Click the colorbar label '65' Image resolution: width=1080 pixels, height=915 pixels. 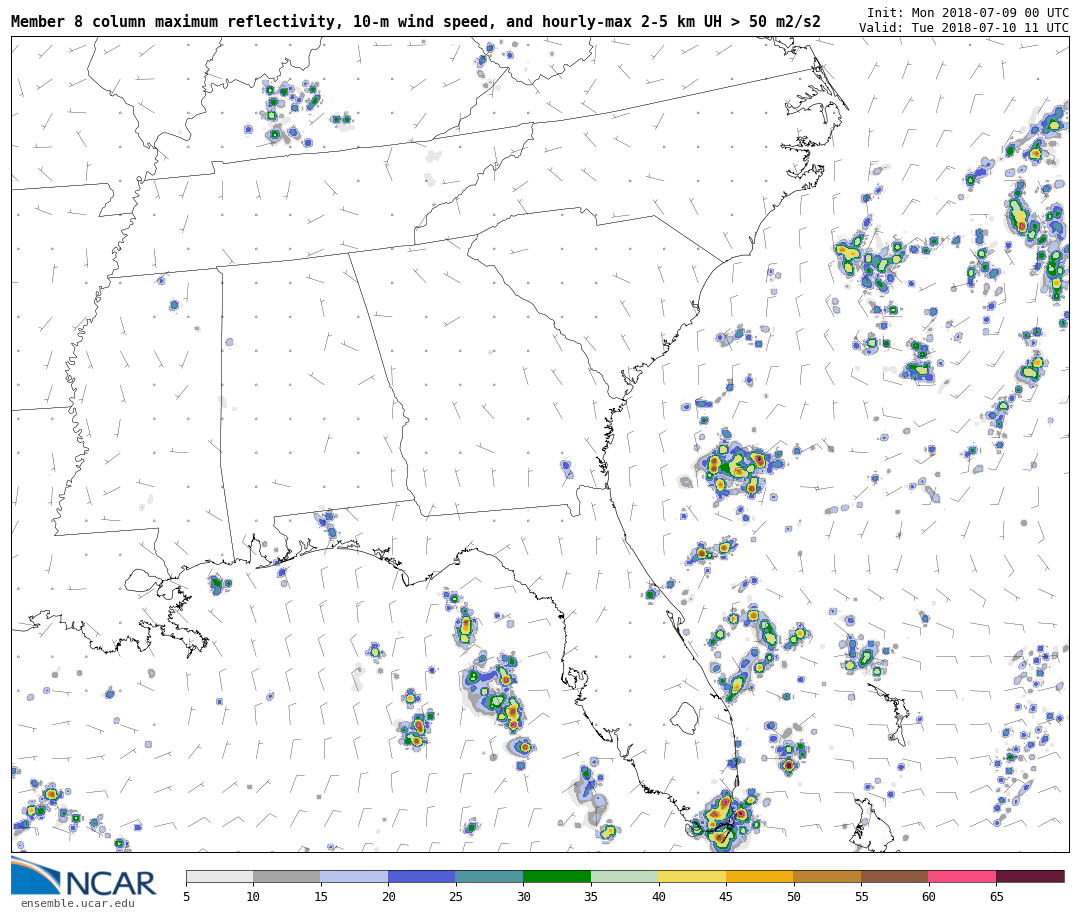point(996,896)
